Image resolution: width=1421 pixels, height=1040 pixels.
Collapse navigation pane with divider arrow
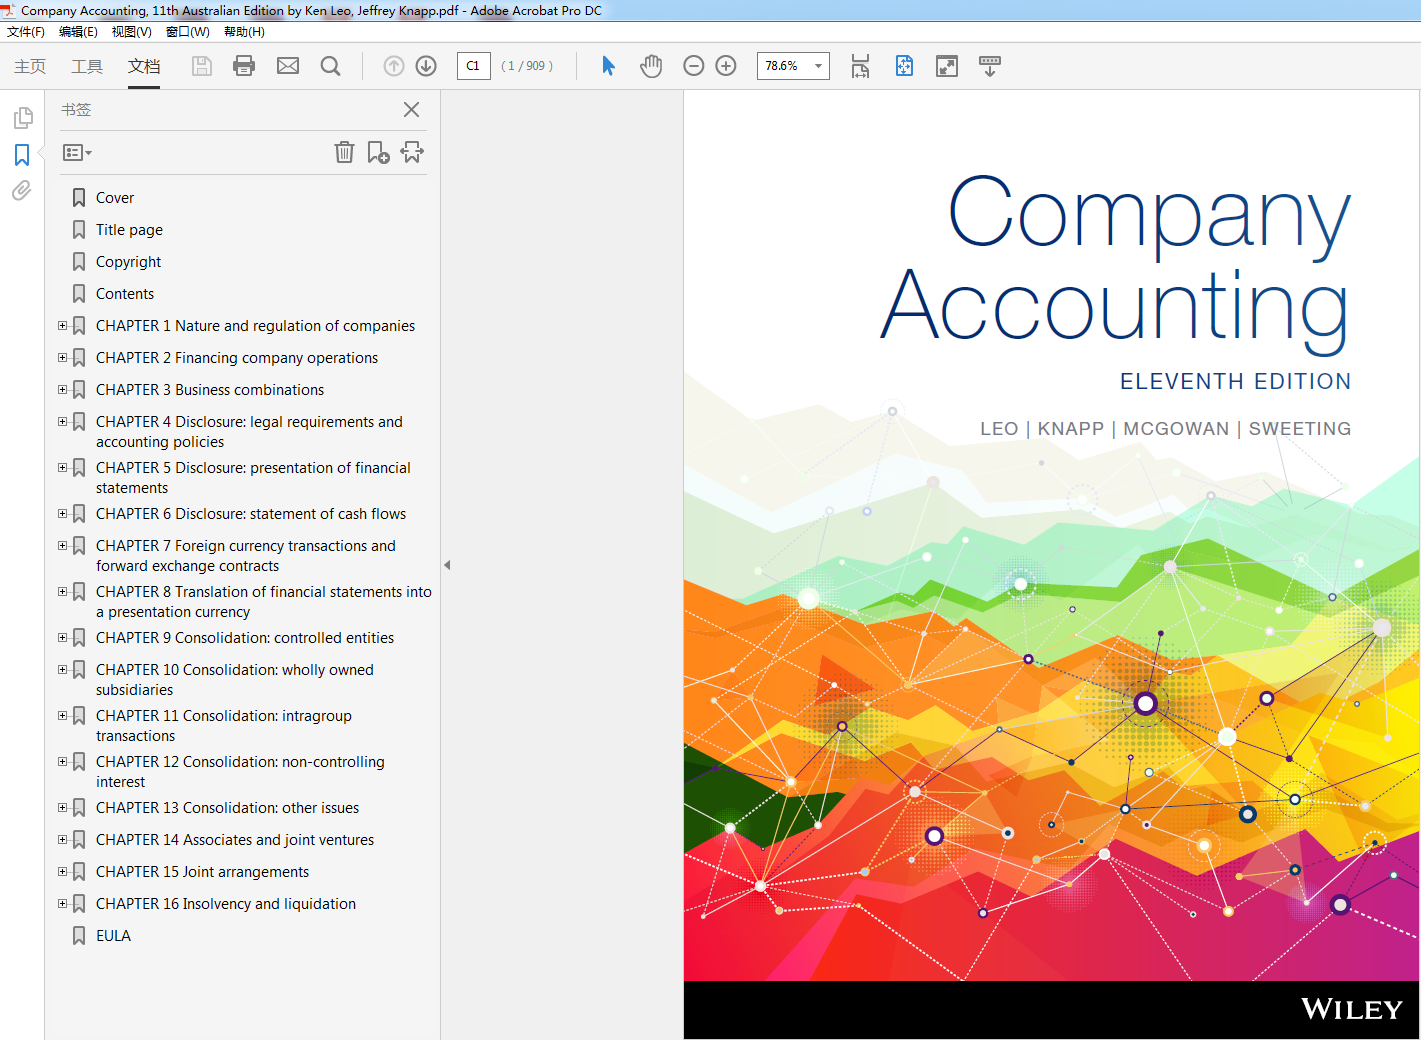point(447,565)
